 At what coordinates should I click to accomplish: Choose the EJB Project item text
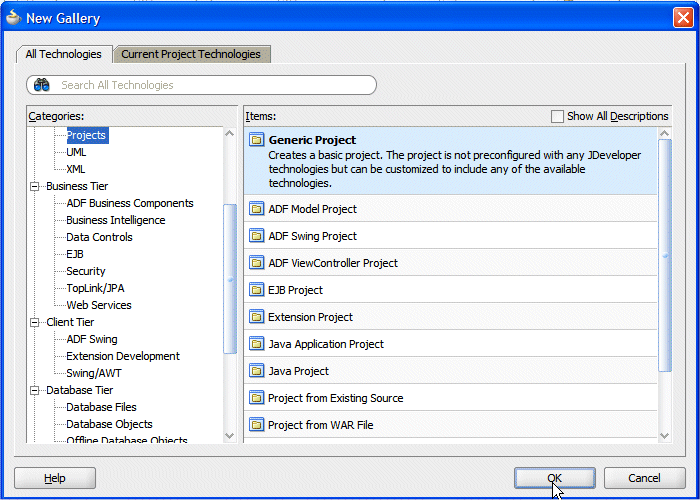tap(296, 290)
